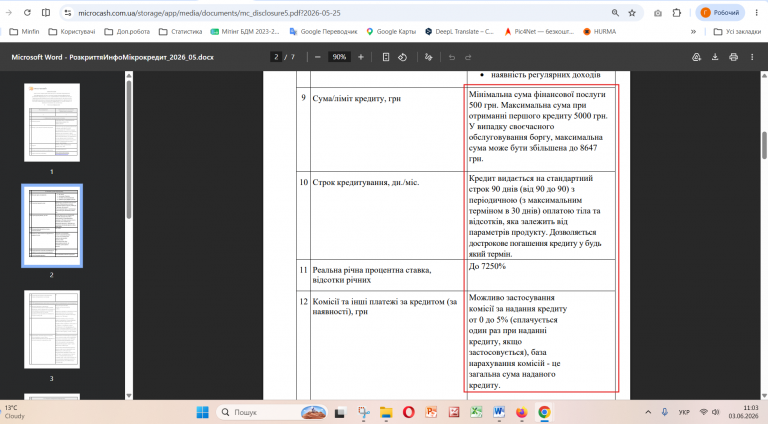768x424 pixels.
Task: Open the Користувачі bookmark folder
Action: click(72, 31)
